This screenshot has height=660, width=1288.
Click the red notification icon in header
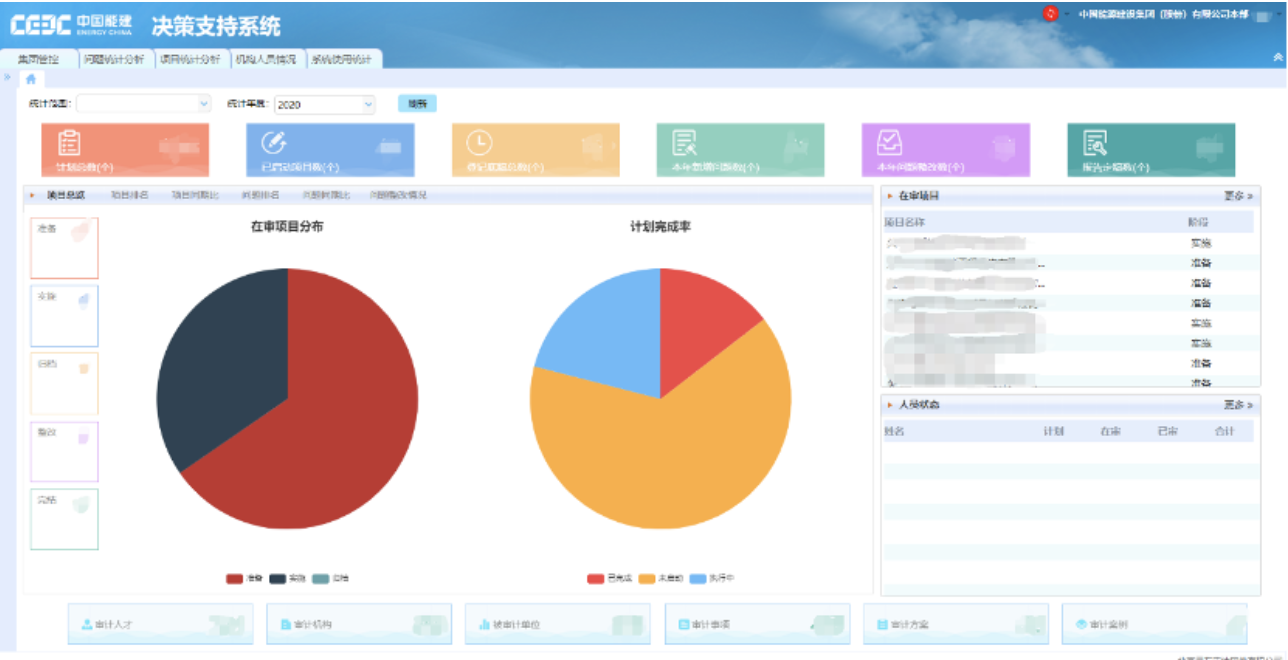tap(1050, 14)
